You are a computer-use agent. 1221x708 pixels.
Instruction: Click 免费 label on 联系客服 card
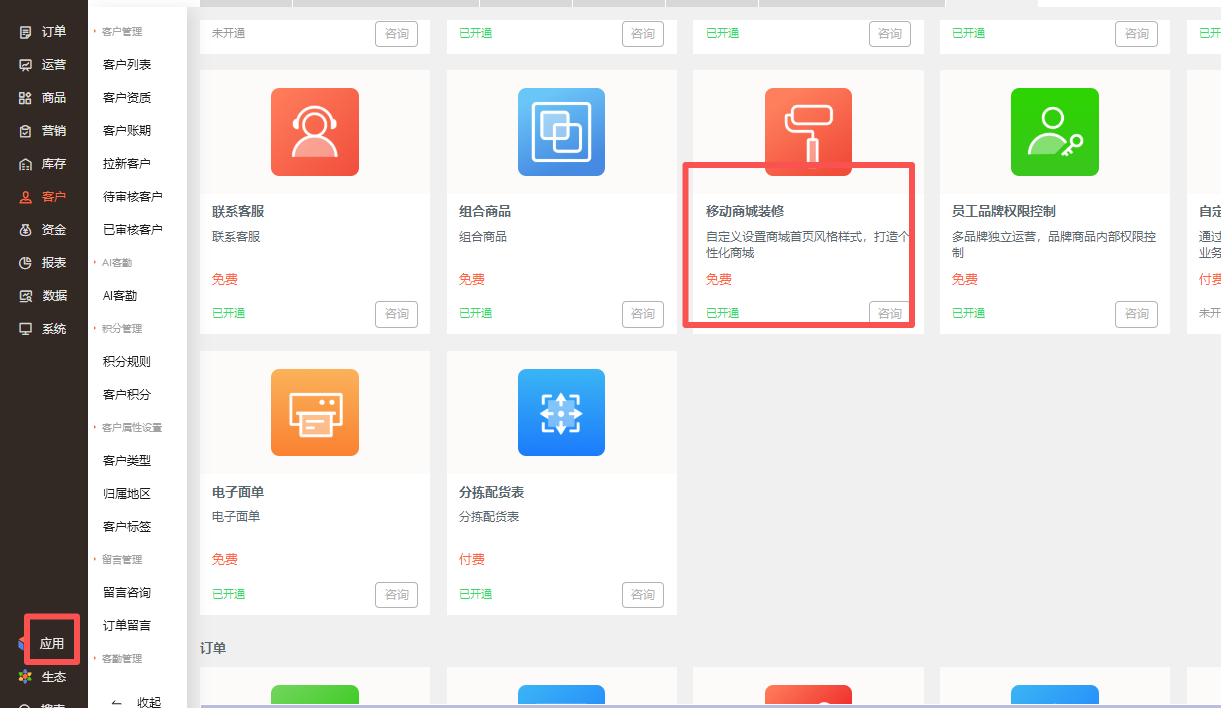(225, 280)
